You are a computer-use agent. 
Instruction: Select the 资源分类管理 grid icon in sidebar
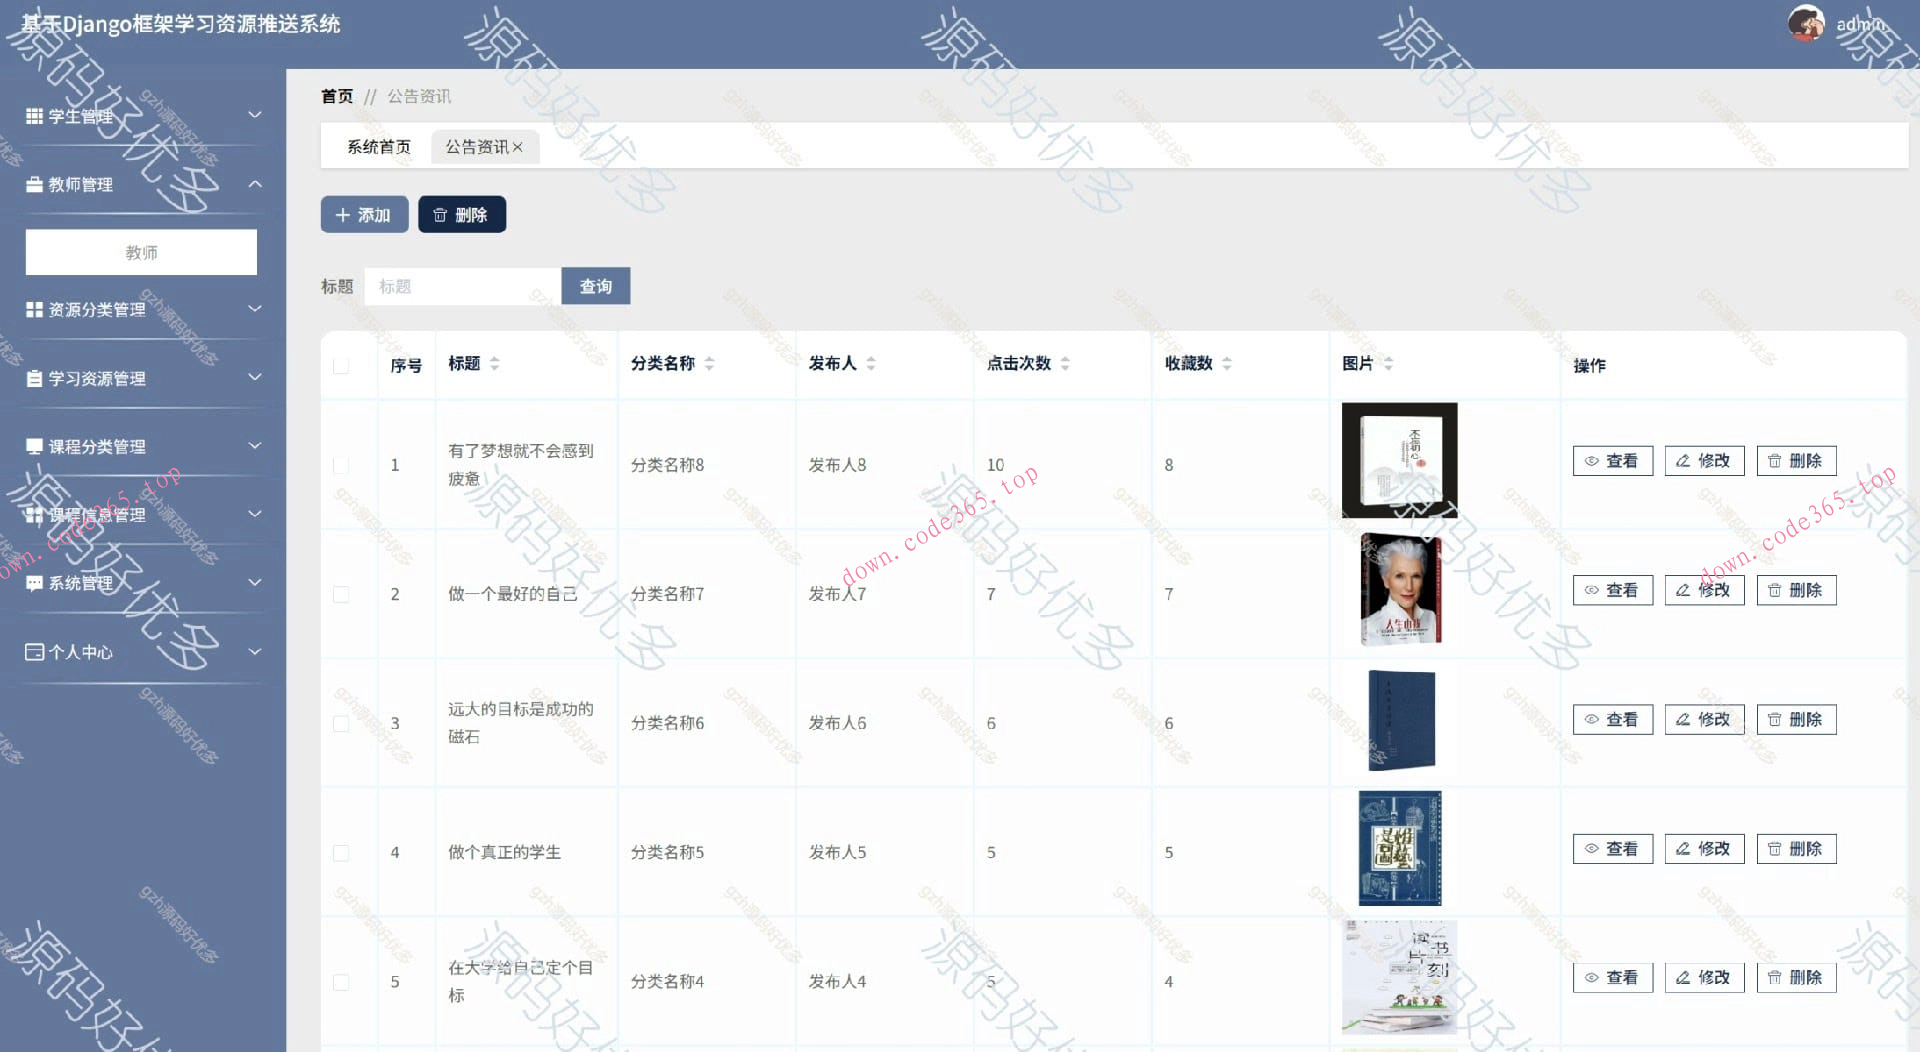click(x=33, y=310)
